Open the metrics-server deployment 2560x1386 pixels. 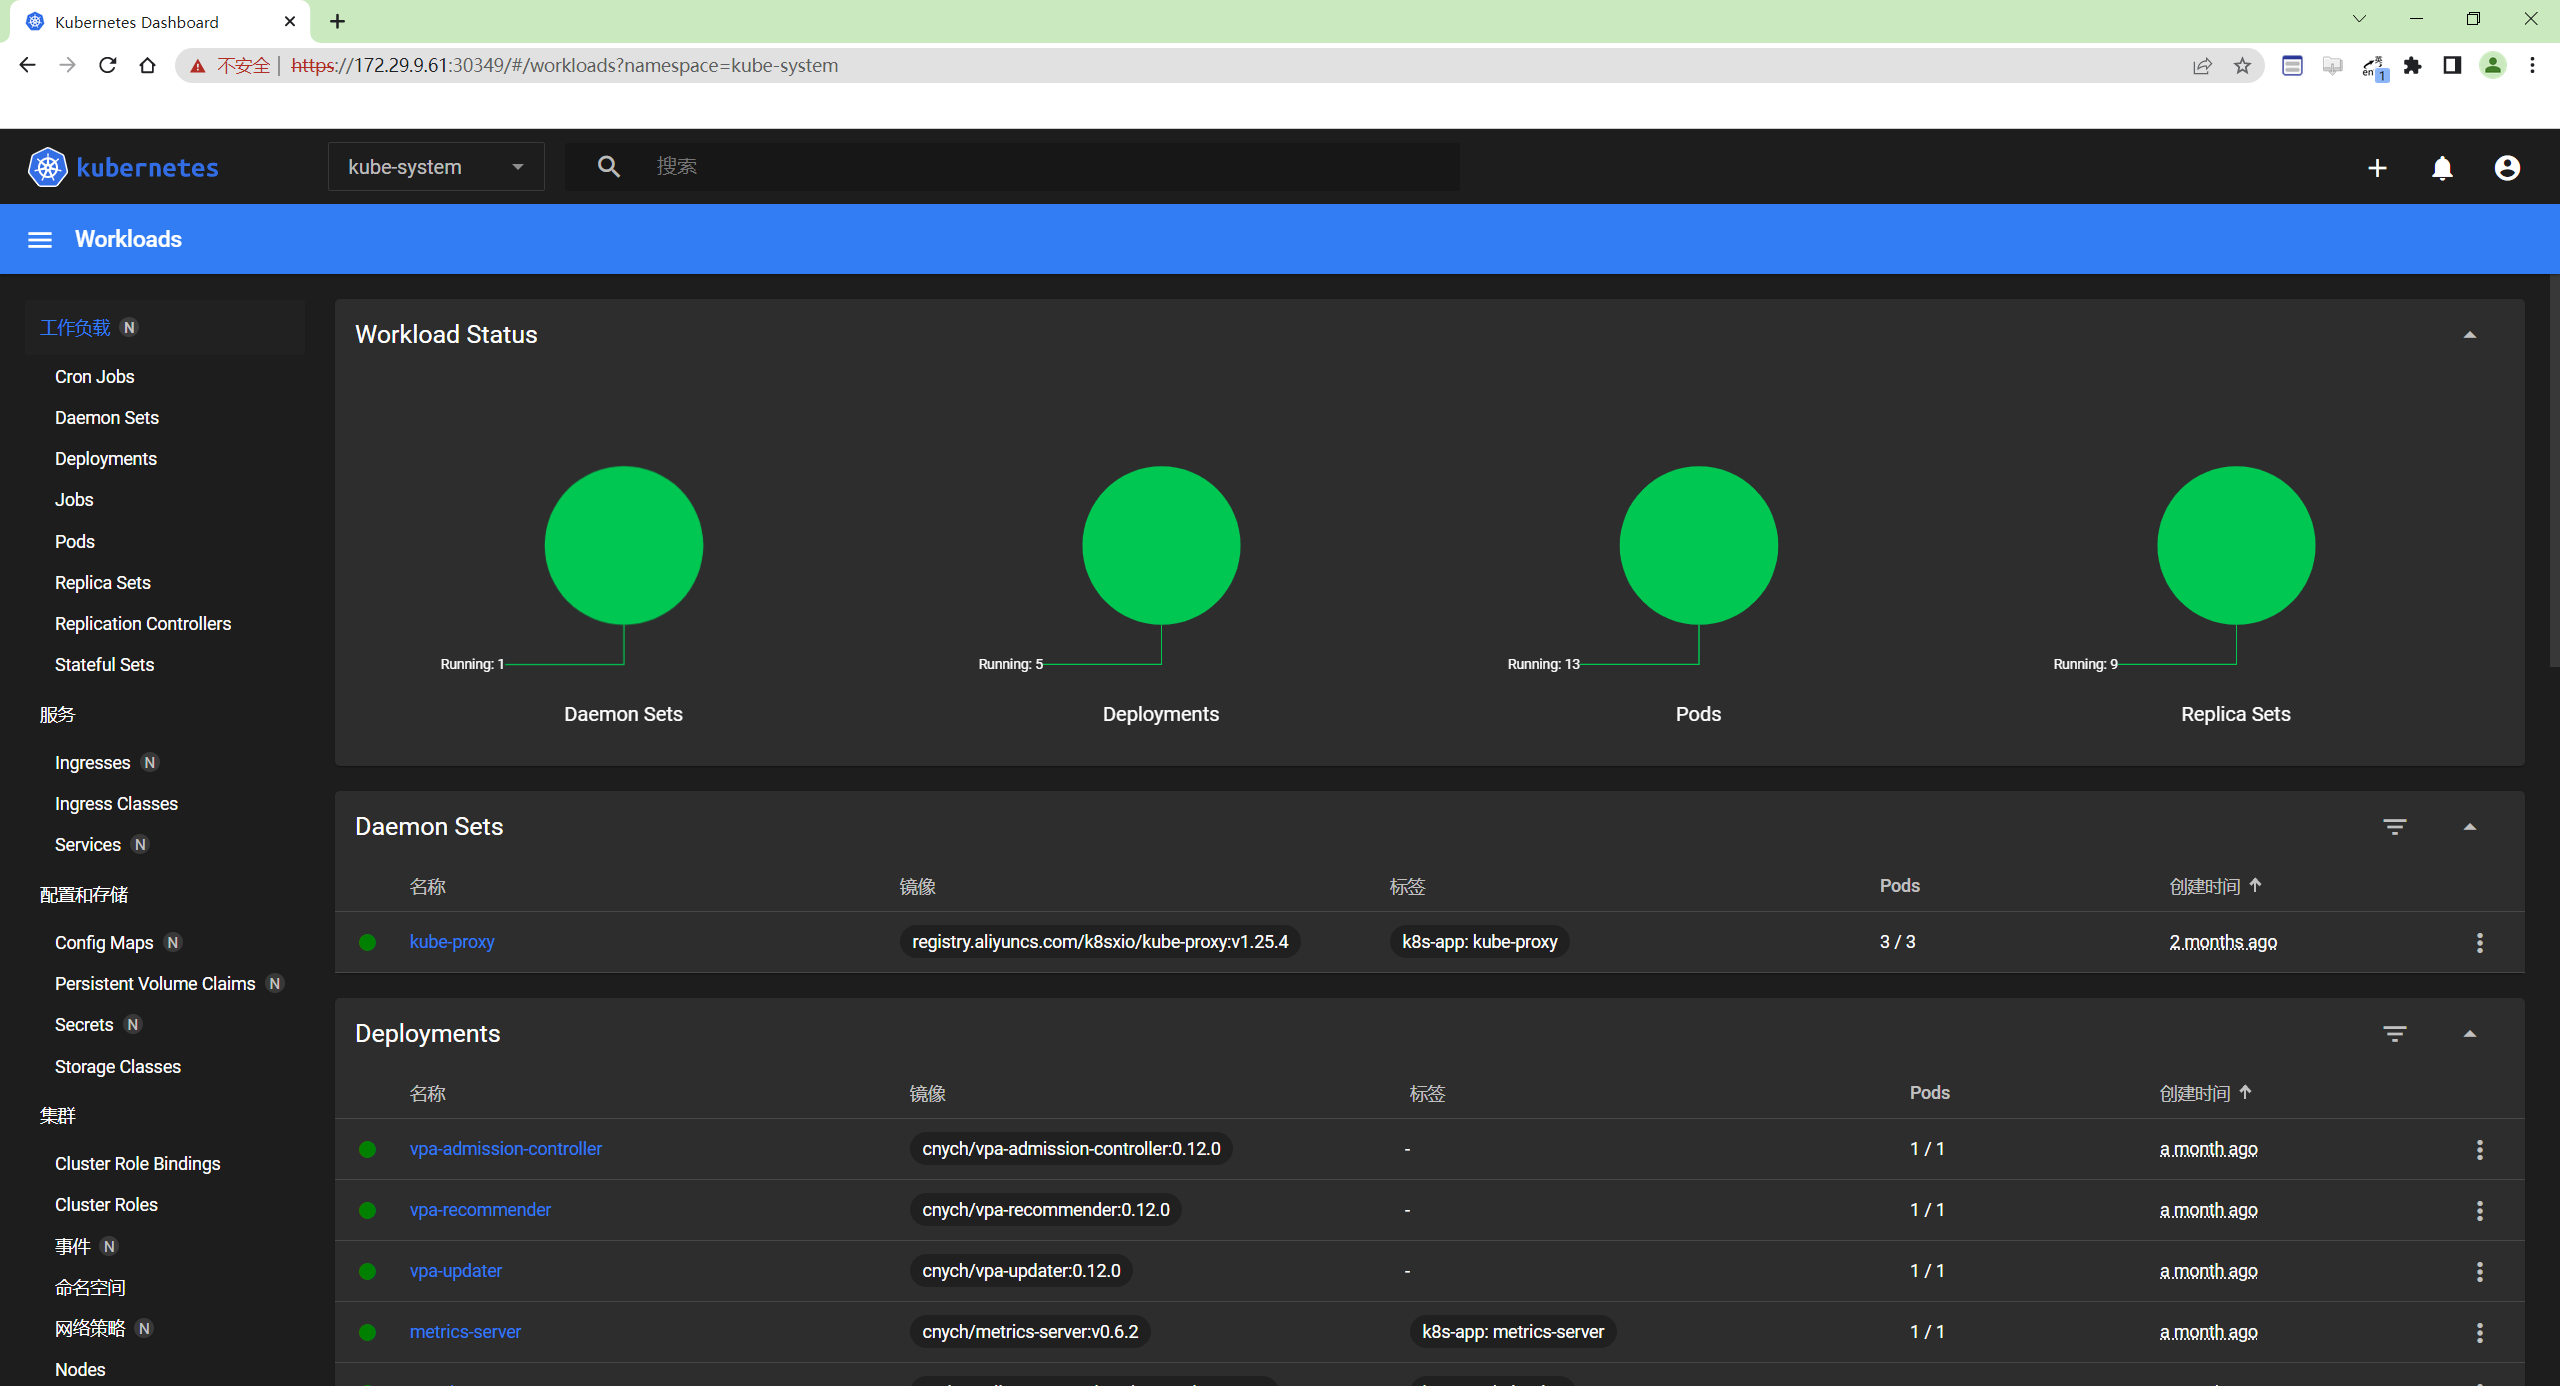coord(465,1332)
